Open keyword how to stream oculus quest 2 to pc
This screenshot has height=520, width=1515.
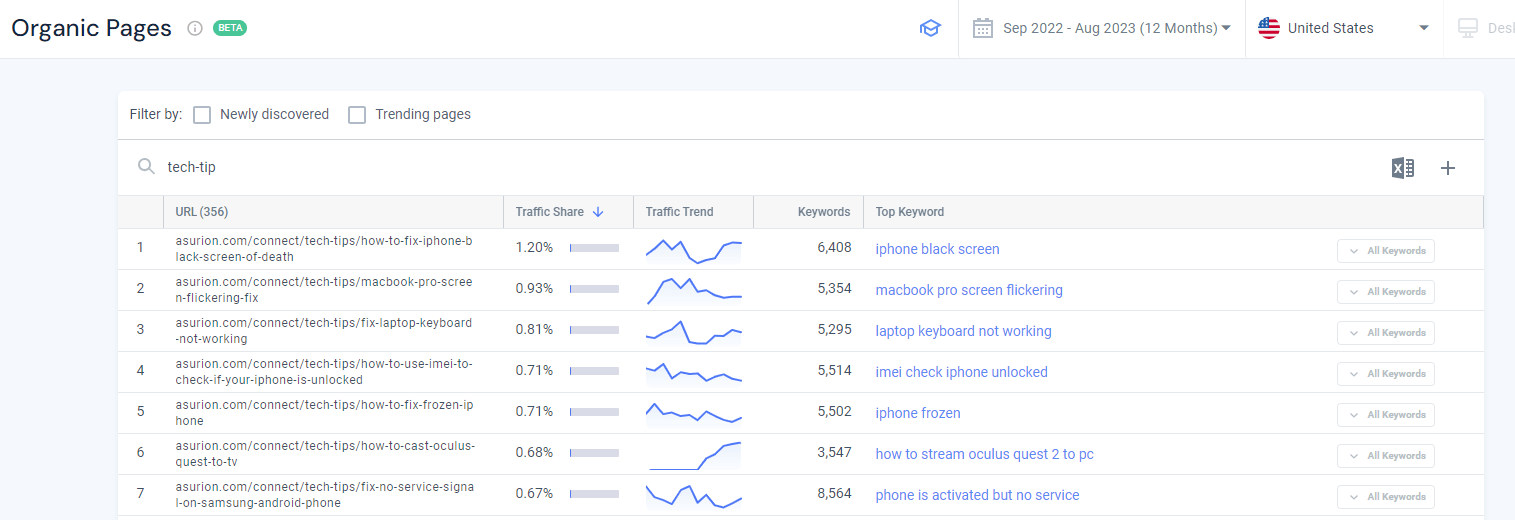click(x=984, y=454)
